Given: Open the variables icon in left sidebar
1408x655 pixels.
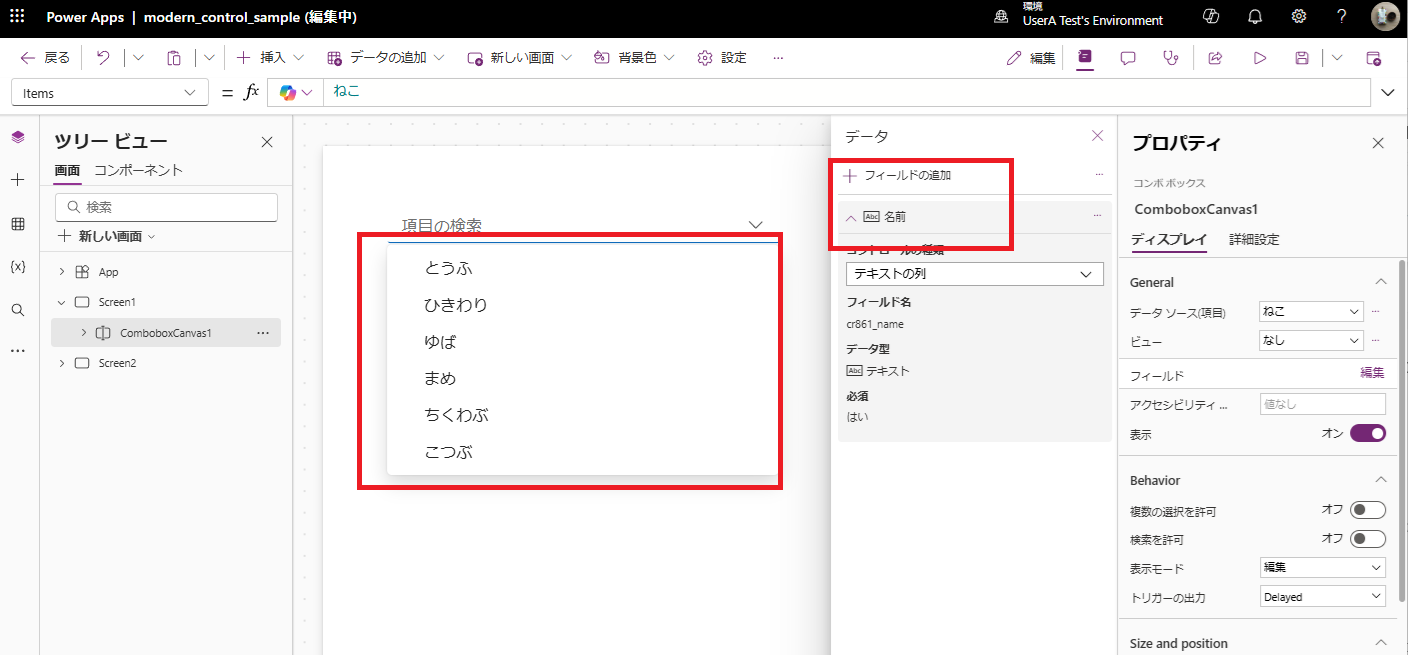Looking at the screenshot, I should [18, 267].
